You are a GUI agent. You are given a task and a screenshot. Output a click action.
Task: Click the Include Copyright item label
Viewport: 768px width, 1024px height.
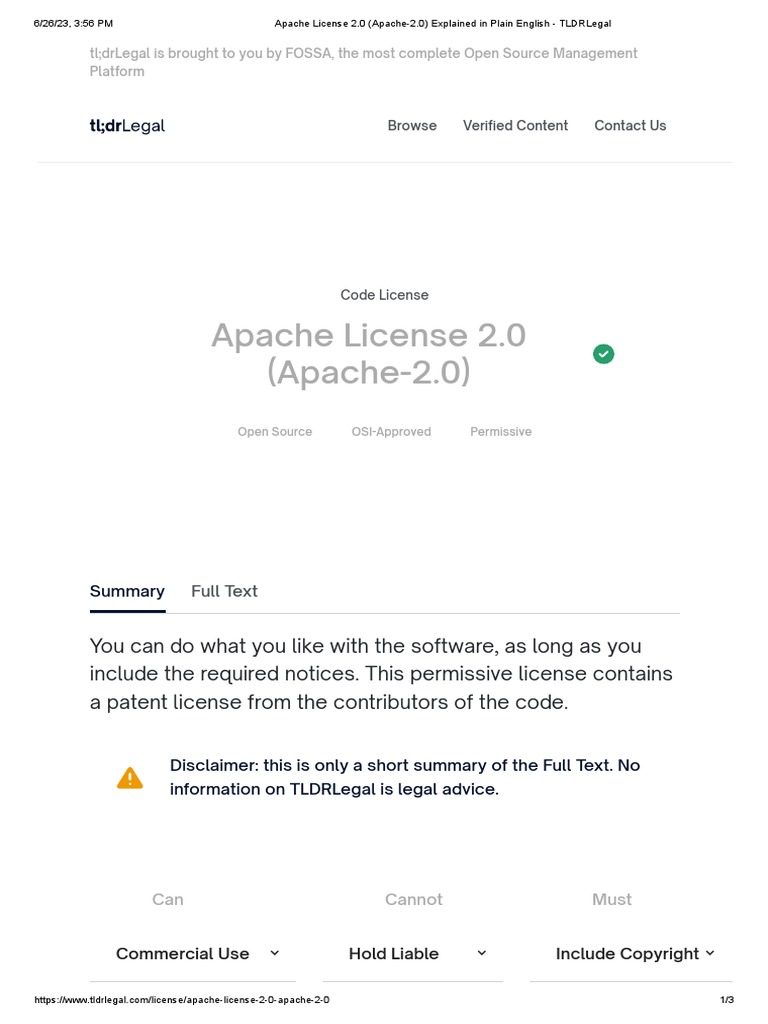(x=627, y=954)
